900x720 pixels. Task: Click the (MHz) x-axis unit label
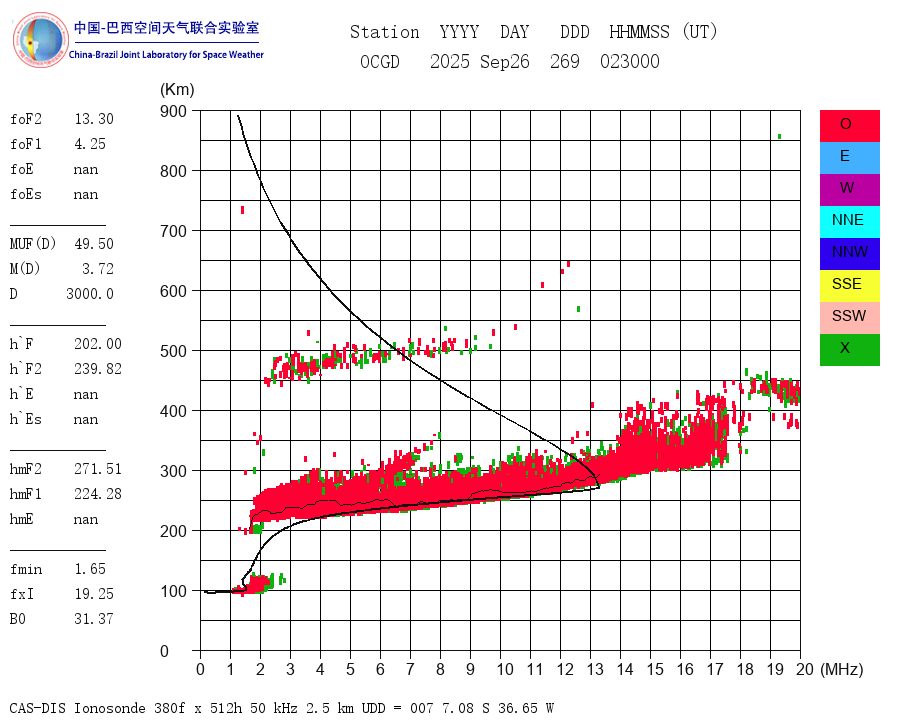point(842,669)
